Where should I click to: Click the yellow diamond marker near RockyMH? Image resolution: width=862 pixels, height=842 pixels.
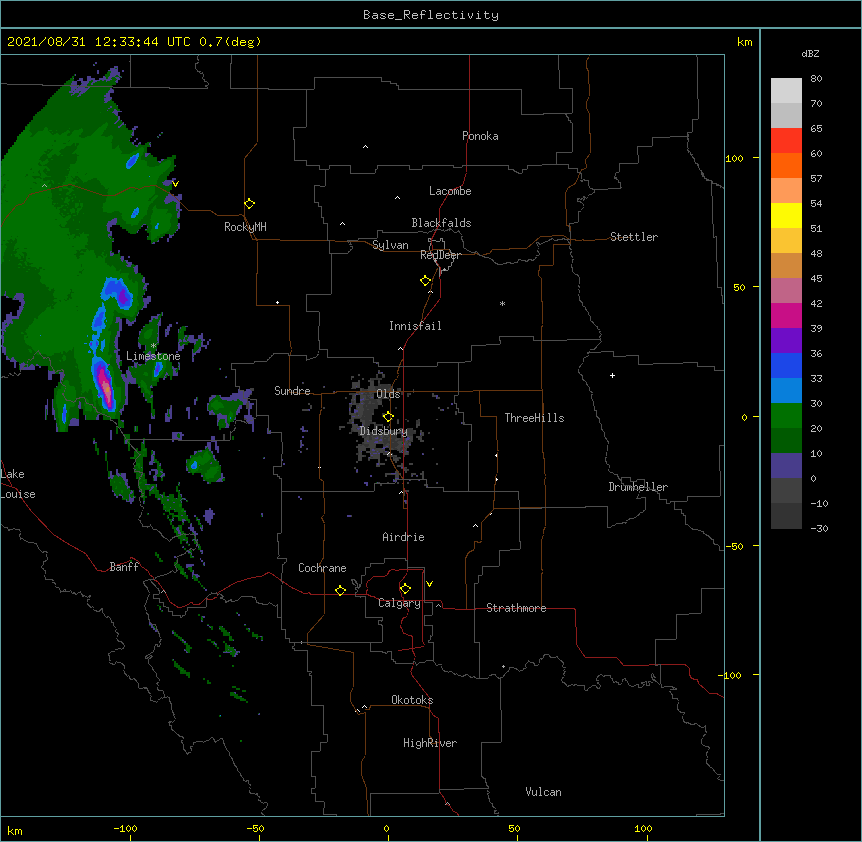point(250,204)
